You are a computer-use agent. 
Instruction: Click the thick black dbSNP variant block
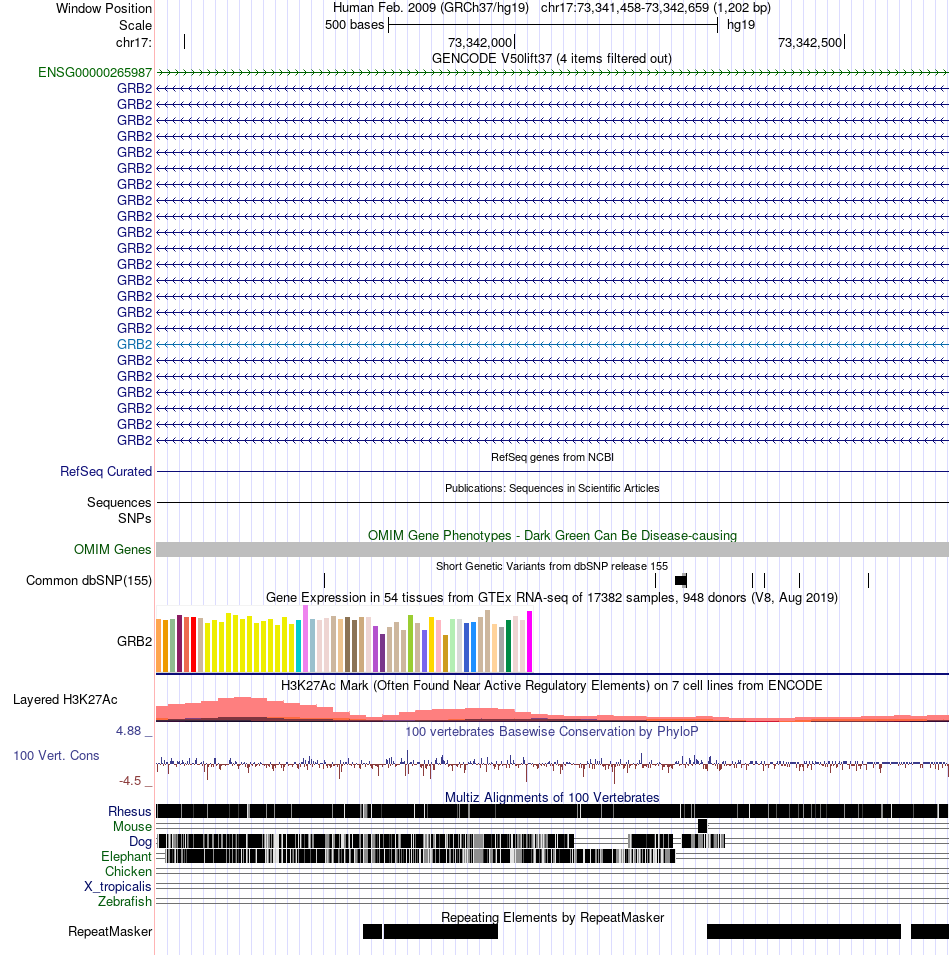click(x=681, y=580)
